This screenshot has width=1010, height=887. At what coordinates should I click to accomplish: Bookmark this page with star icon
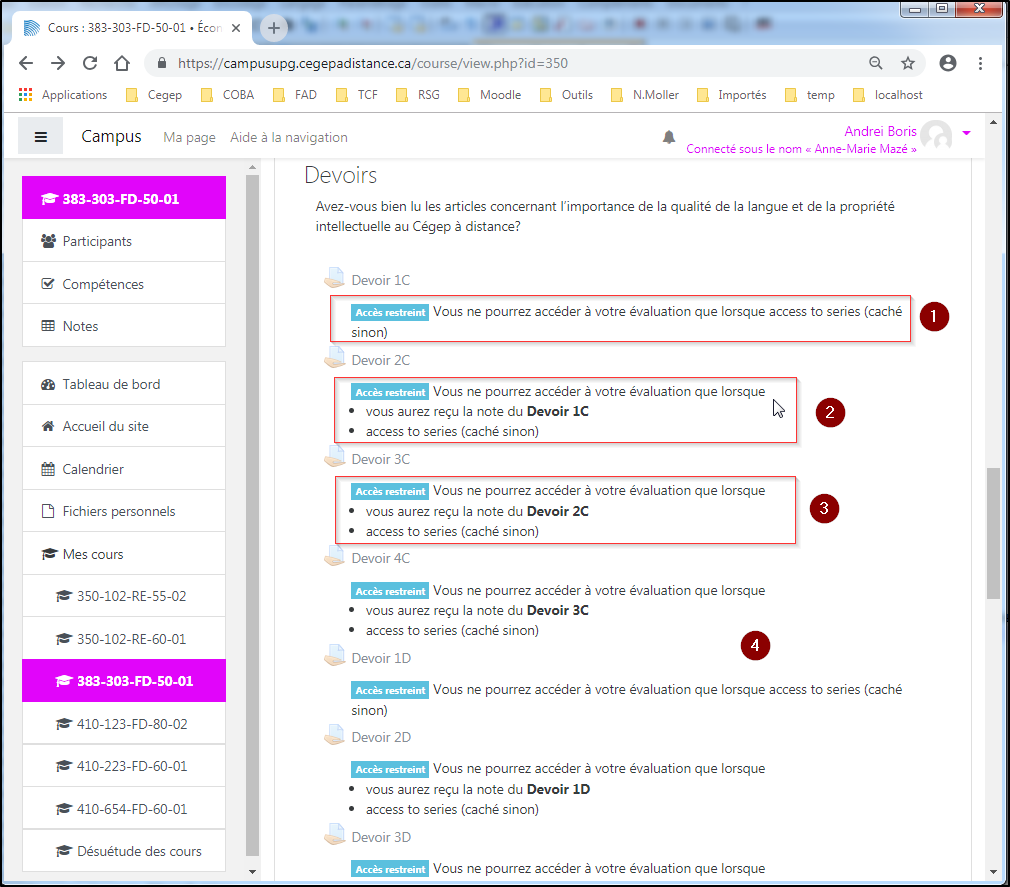908,63
